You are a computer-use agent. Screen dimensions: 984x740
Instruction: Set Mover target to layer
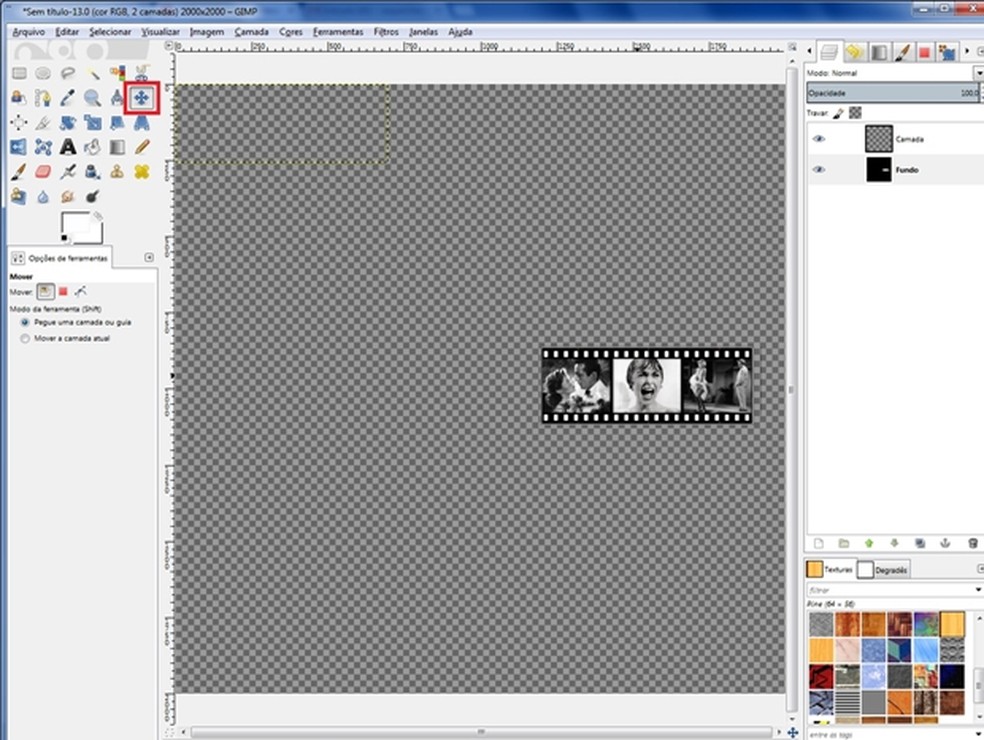(45, 291)
